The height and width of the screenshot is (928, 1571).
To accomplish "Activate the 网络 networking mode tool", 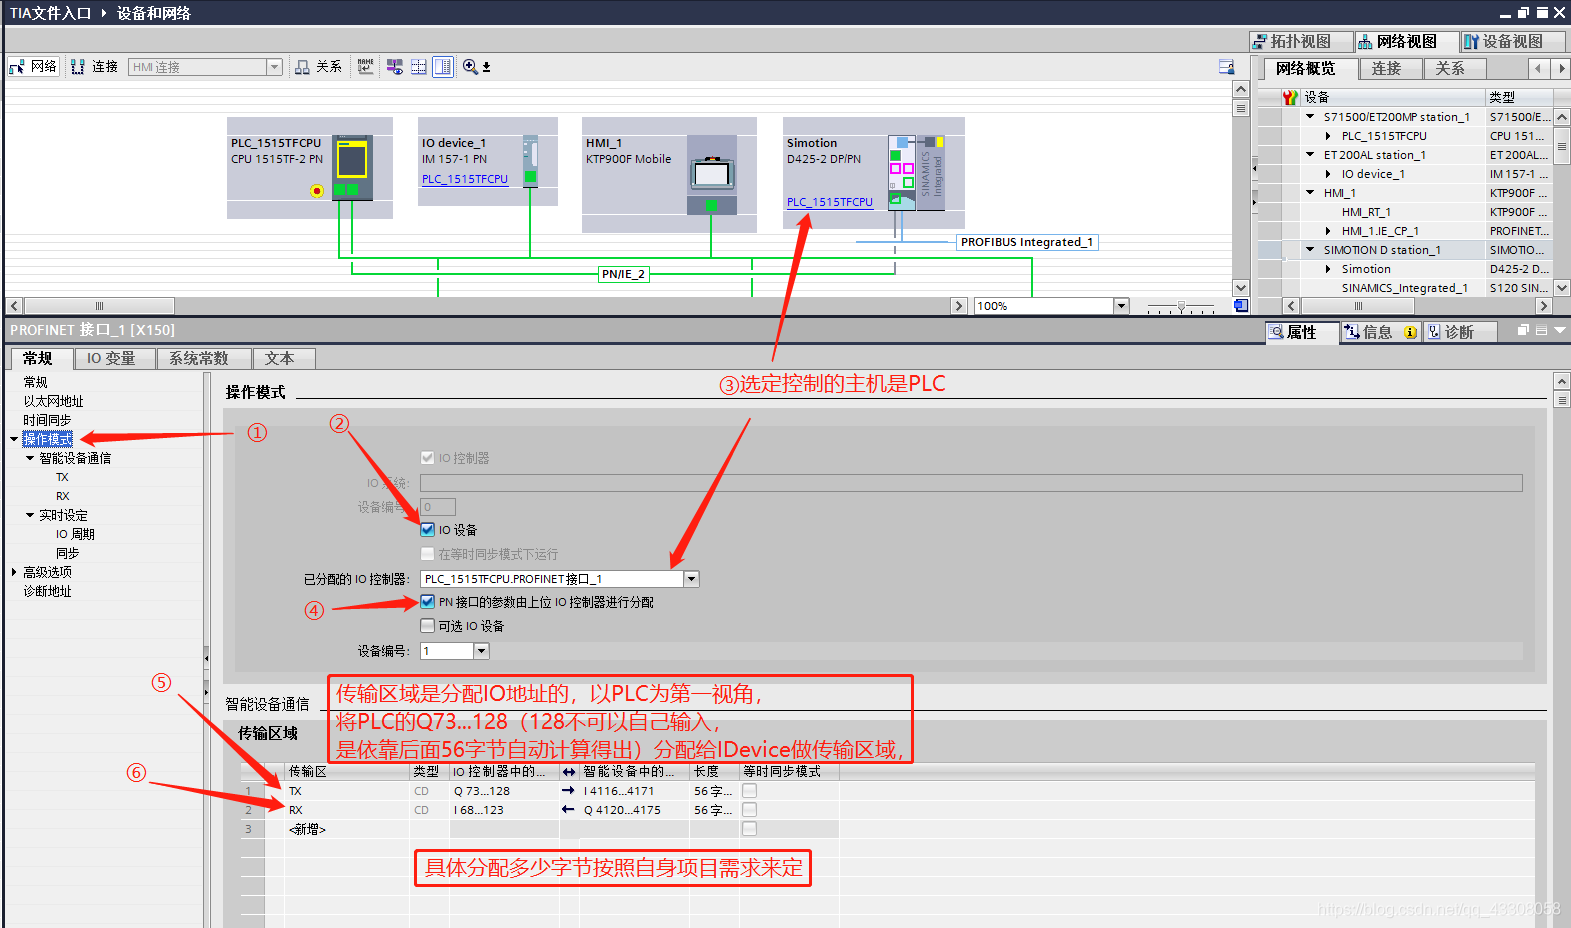I will coord(34,67).
